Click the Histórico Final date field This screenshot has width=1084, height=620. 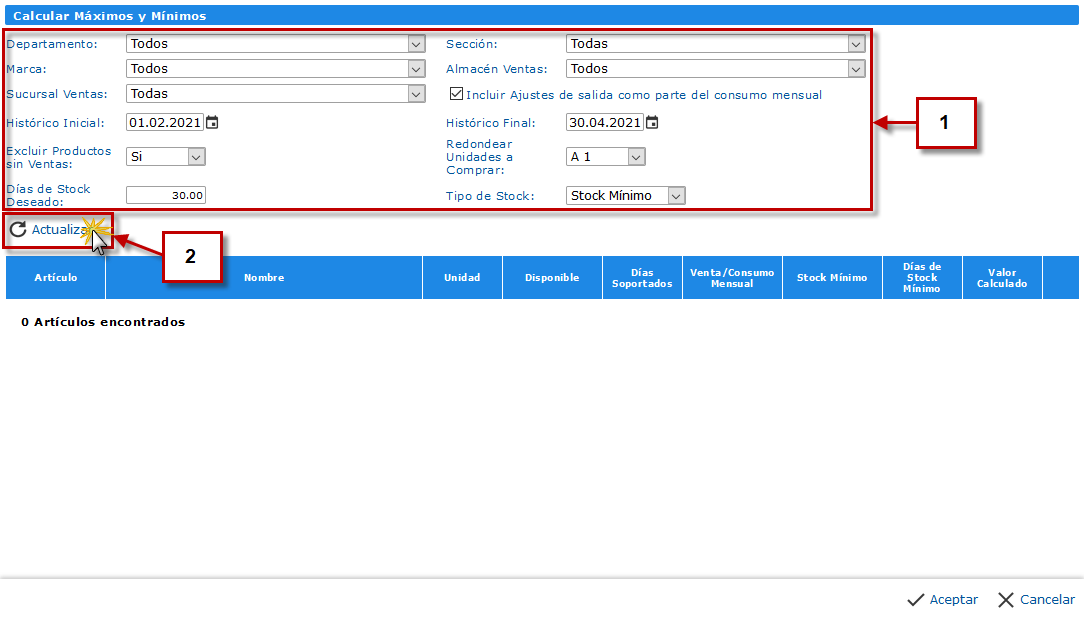(605, 123)
